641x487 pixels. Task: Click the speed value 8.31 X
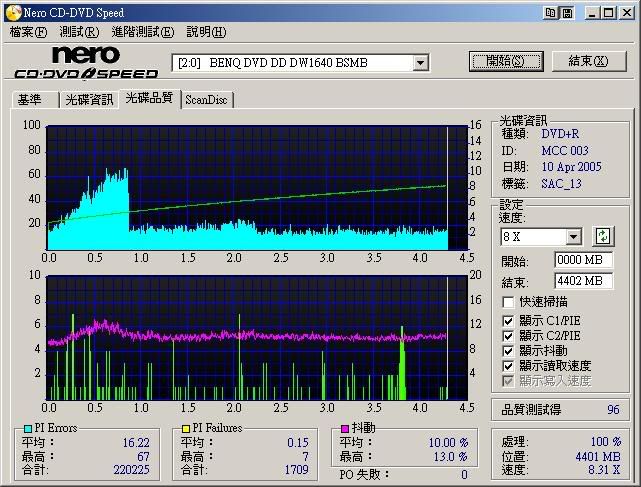click(x=604, y=470)
